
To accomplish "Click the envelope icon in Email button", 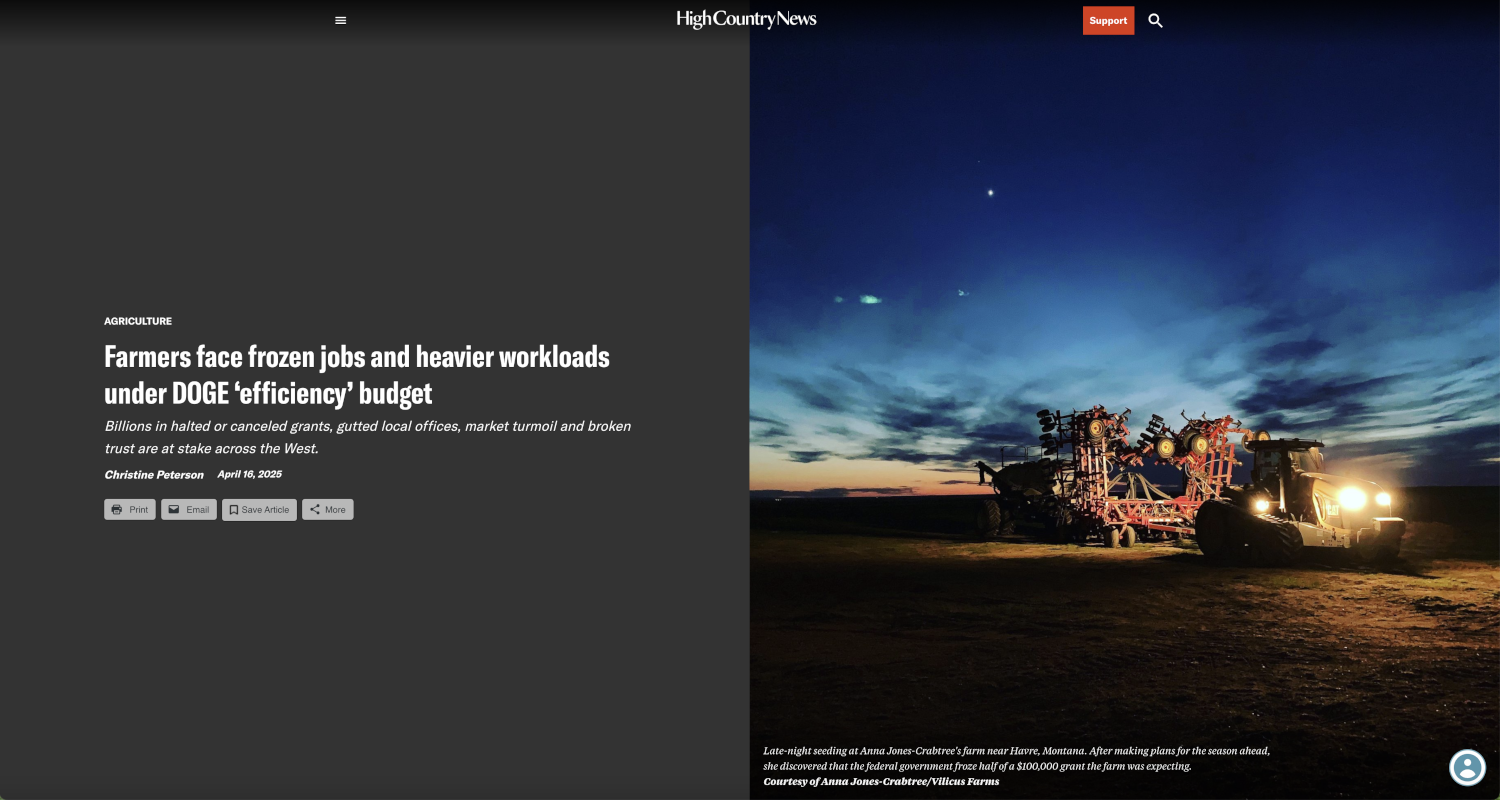I will pos(174,510).
